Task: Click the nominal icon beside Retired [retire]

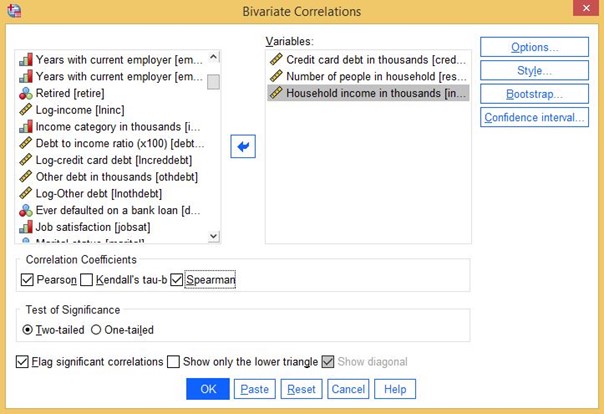Action: point(26,93)
